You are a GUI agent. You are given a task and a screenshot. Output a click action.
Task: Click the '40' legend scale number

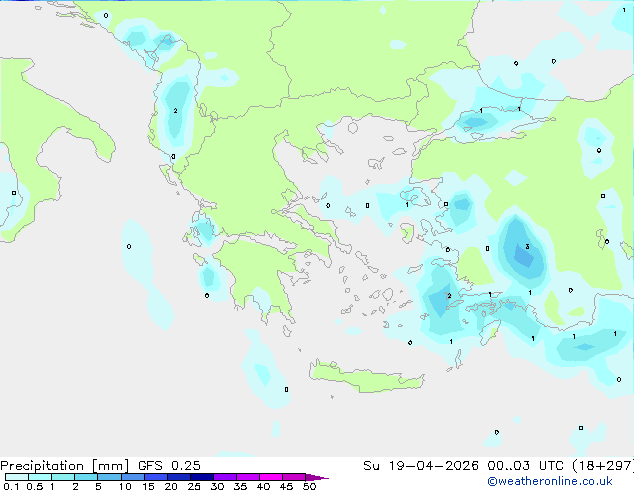[x=263, y=486]
